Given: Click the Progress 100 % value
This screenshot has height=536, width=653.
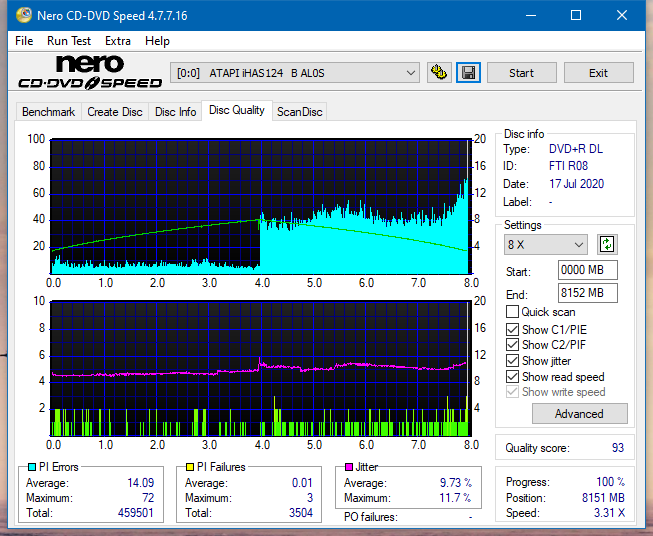Looking at the screenshot, I should point(611,482).
